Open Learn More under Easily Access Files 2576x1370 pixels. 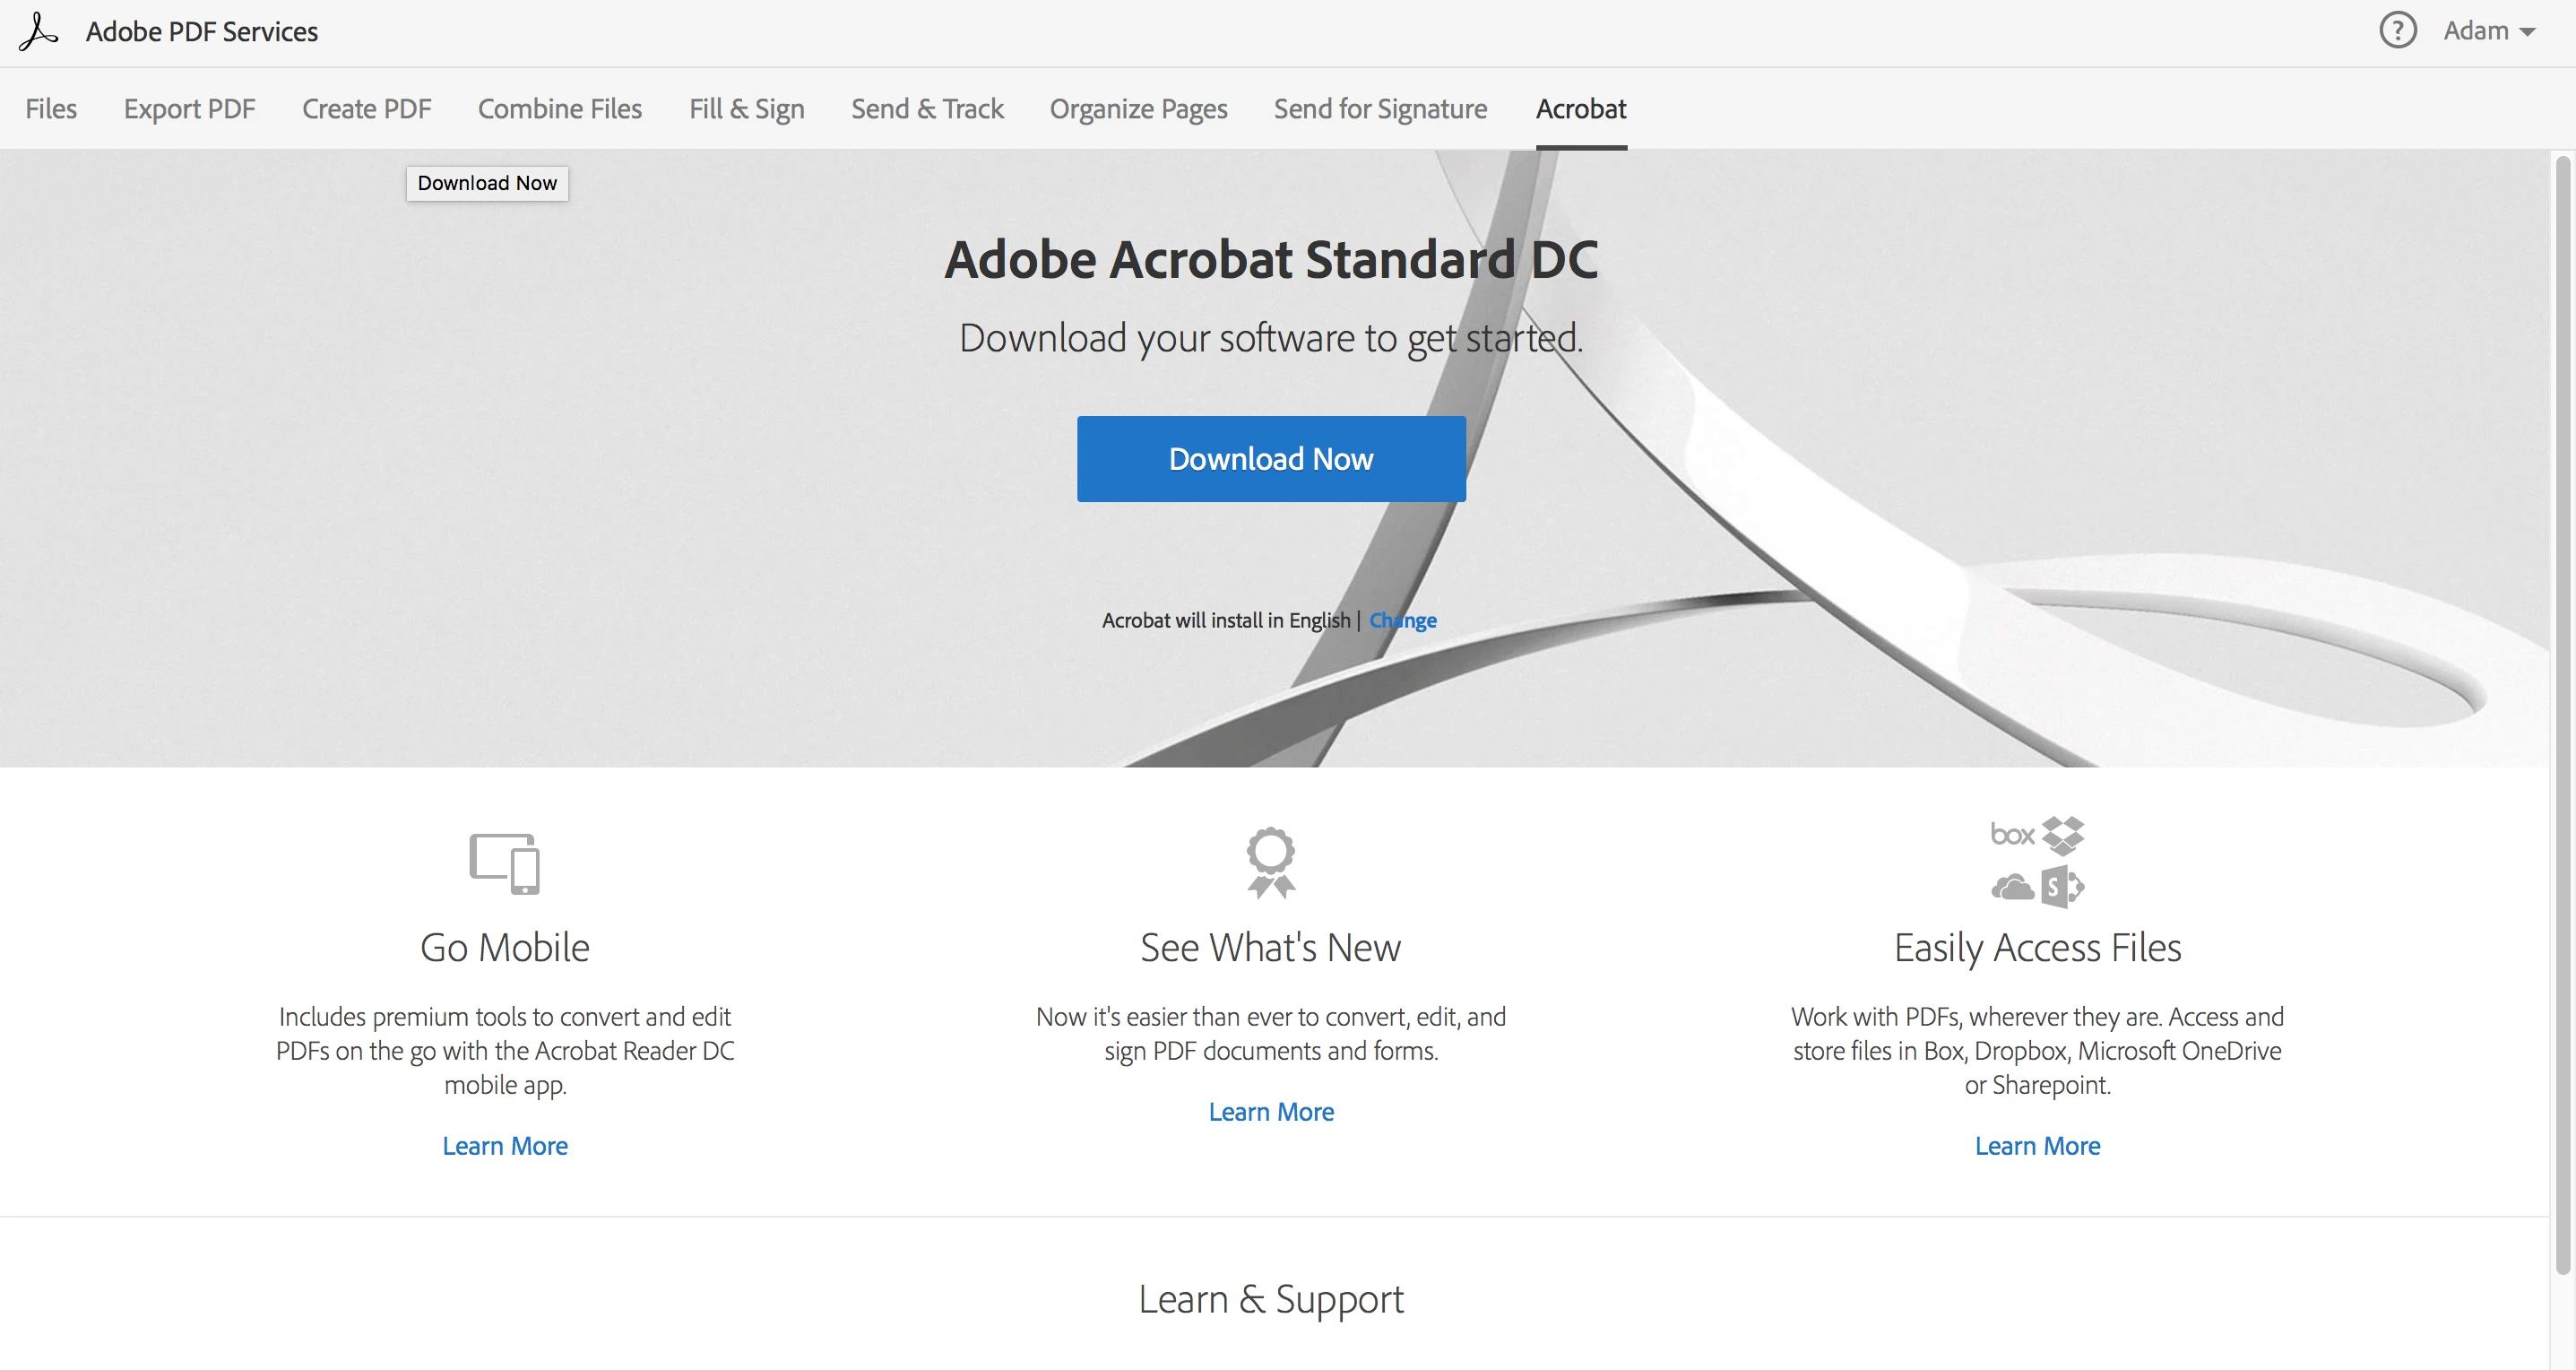2037,1146
